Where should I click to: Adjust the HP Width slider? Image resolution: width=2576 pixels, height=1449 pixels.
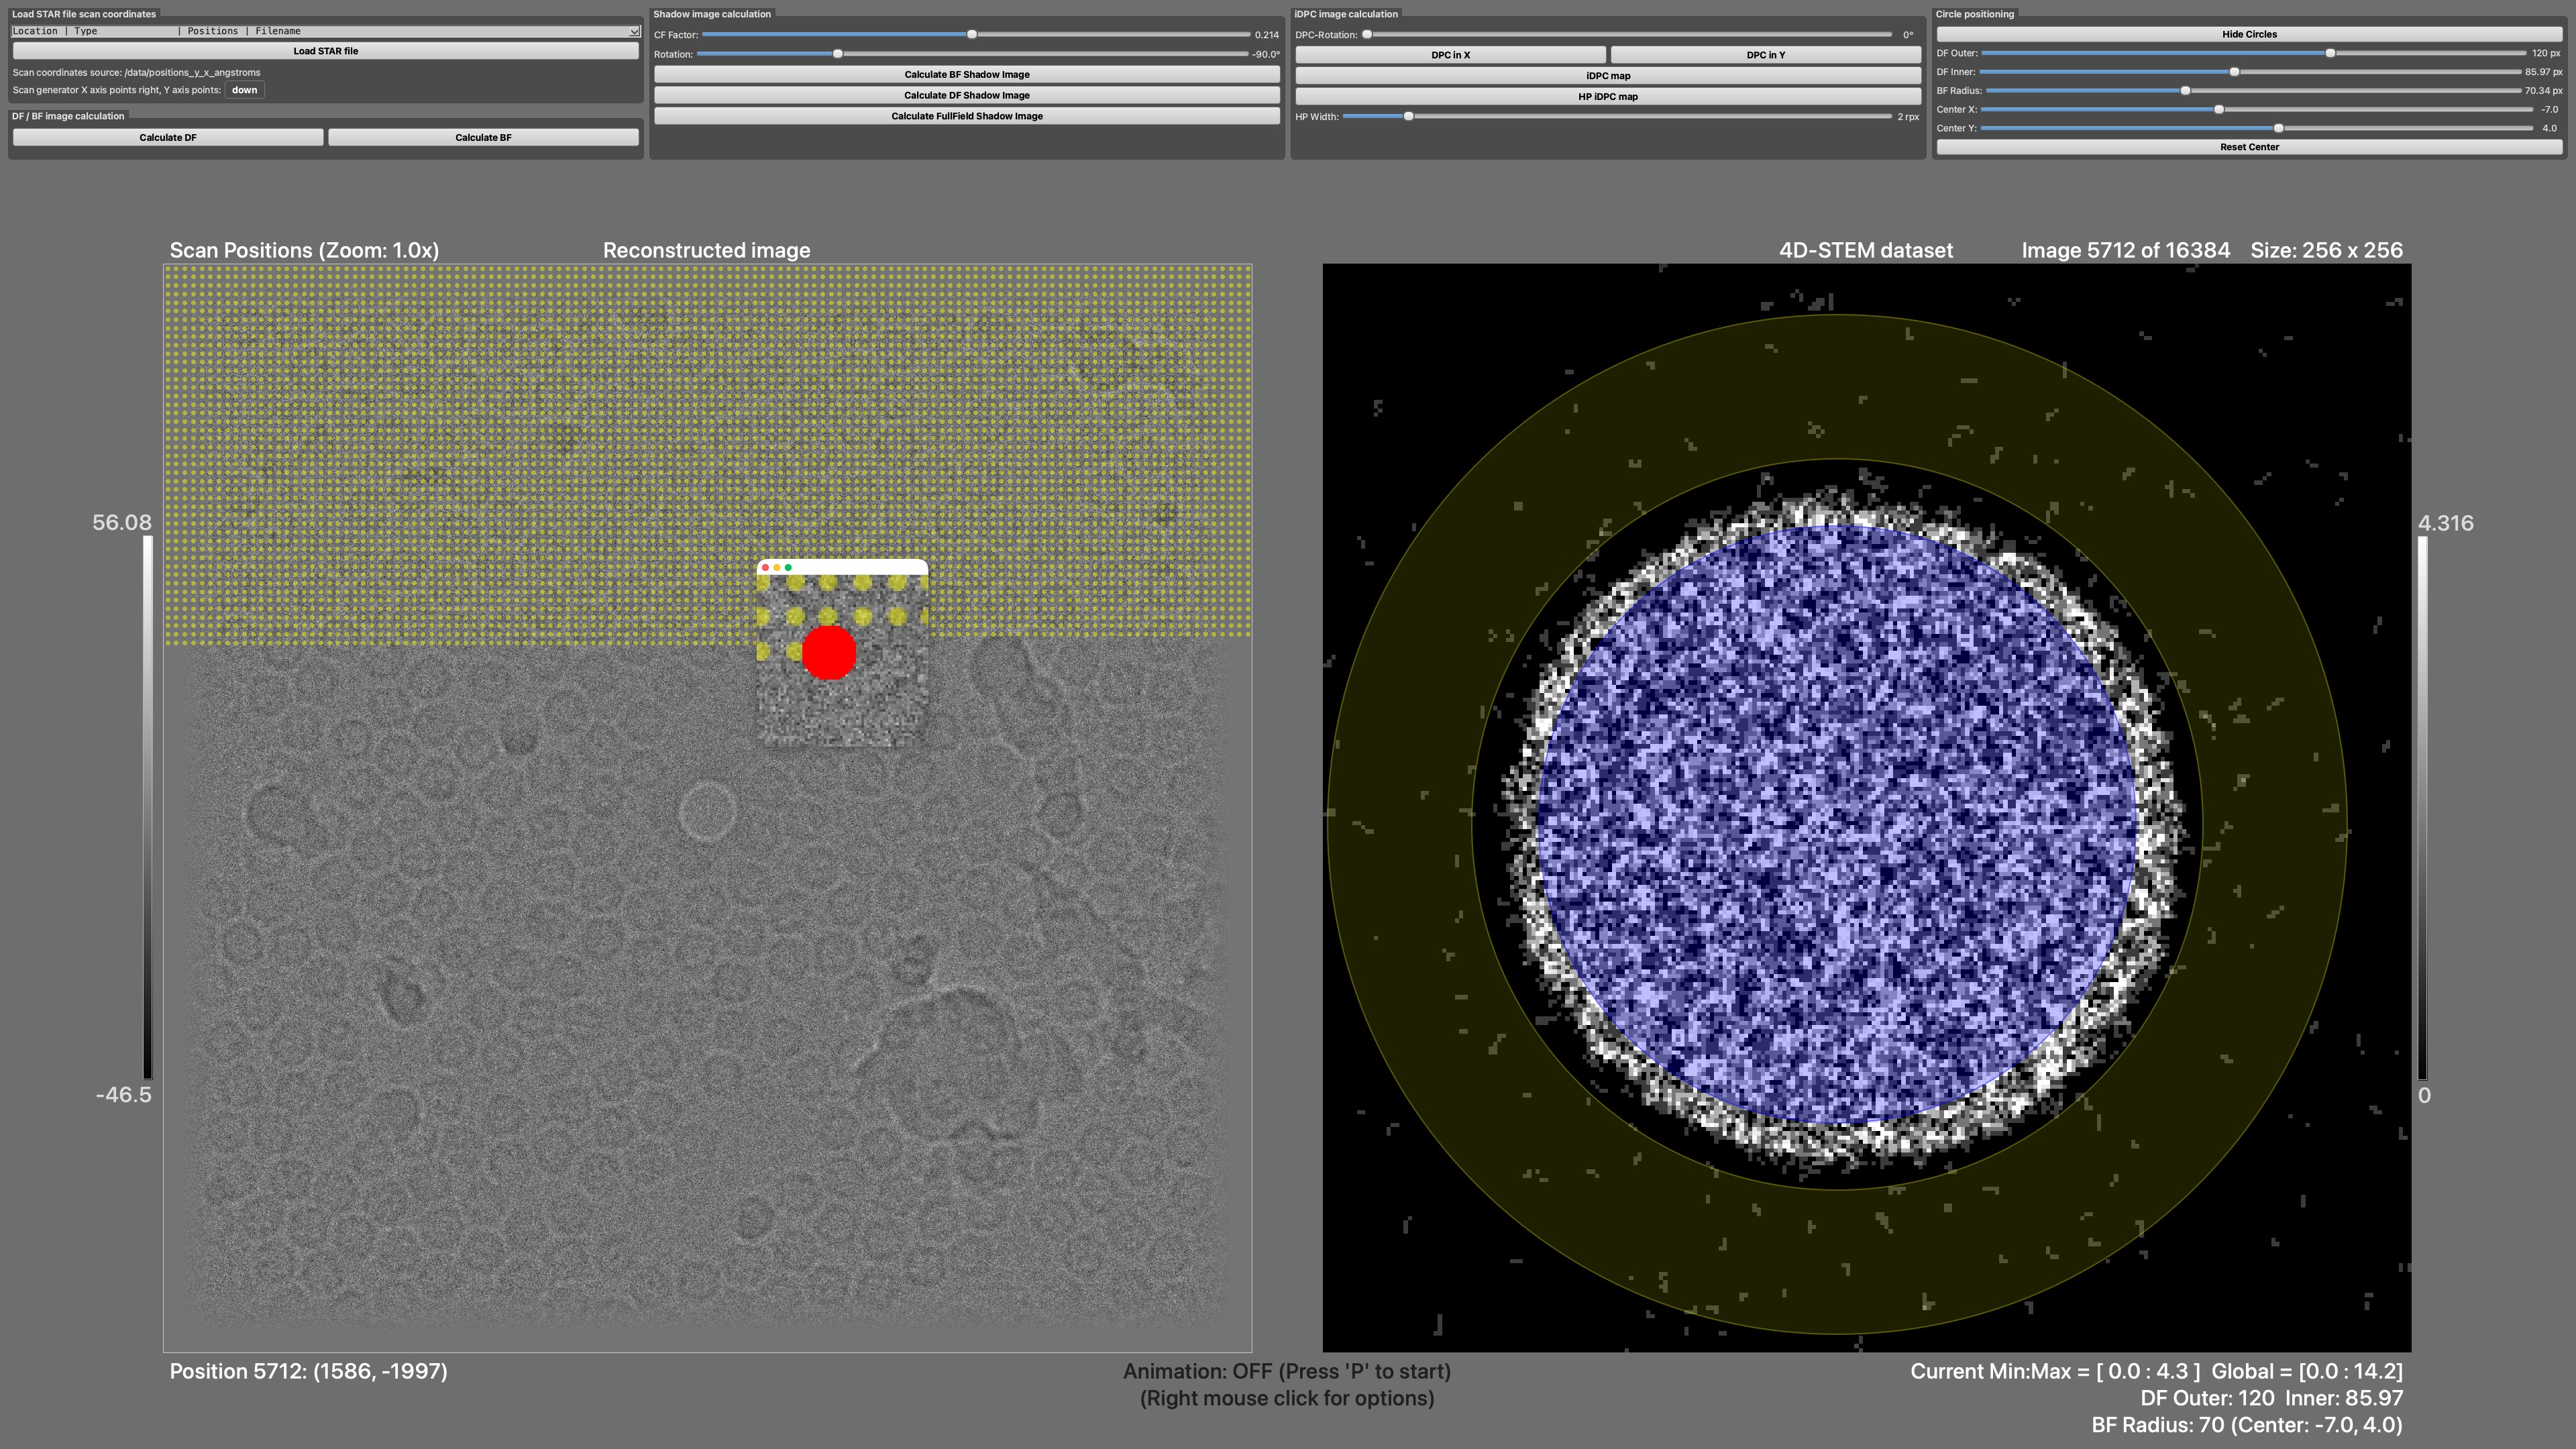[1617, 116]
